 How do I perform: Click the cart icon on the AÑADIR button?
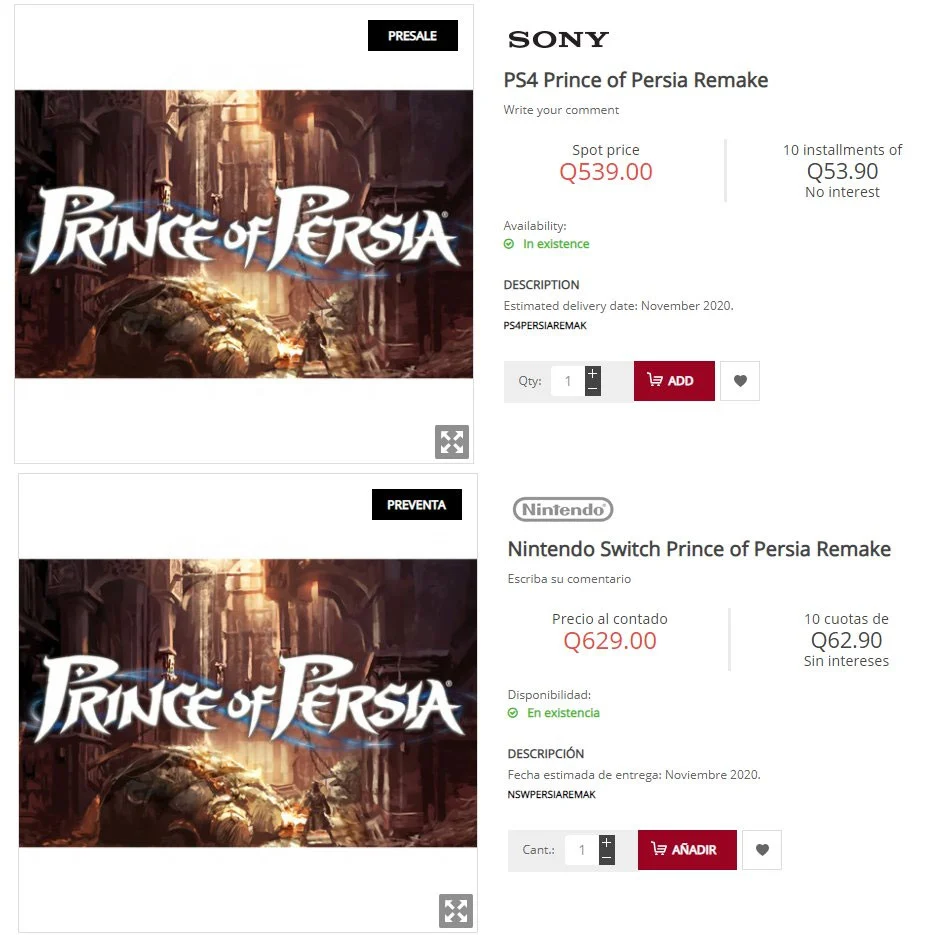click(x=661, y=849)
